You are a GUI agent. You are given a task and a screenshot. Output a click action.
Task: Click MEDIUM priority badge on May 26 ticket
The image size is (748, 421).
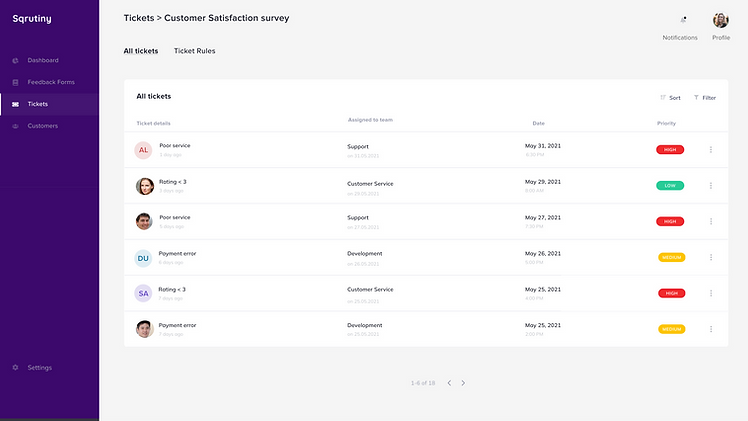(672, 257)
